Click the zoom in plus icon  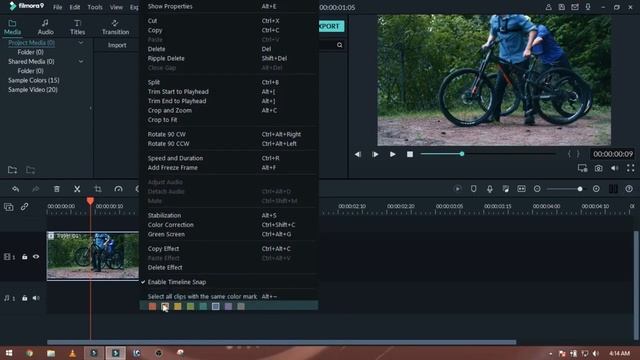coord(596,189)
